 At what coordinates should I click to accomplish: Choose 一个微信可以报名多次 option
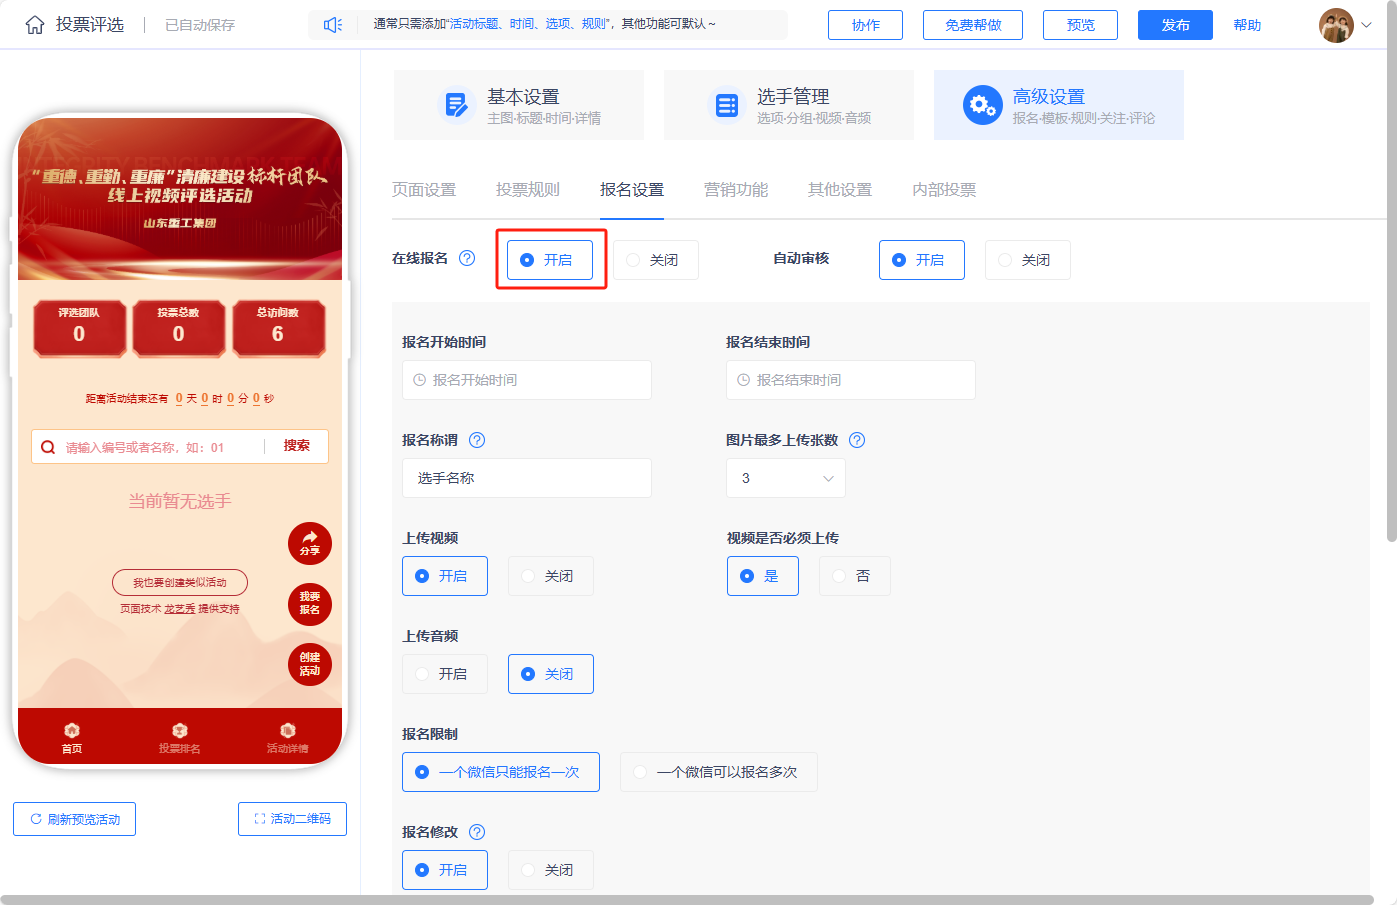(719, 772)
